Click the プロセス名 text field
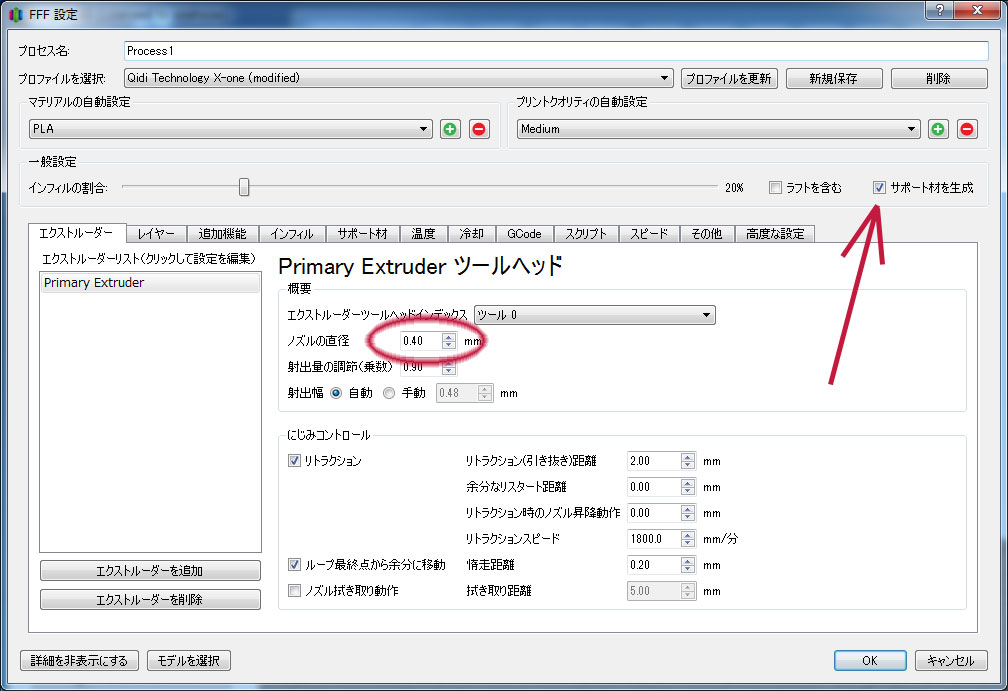The width and height of the screenshot is (1008, 691). 555,50
